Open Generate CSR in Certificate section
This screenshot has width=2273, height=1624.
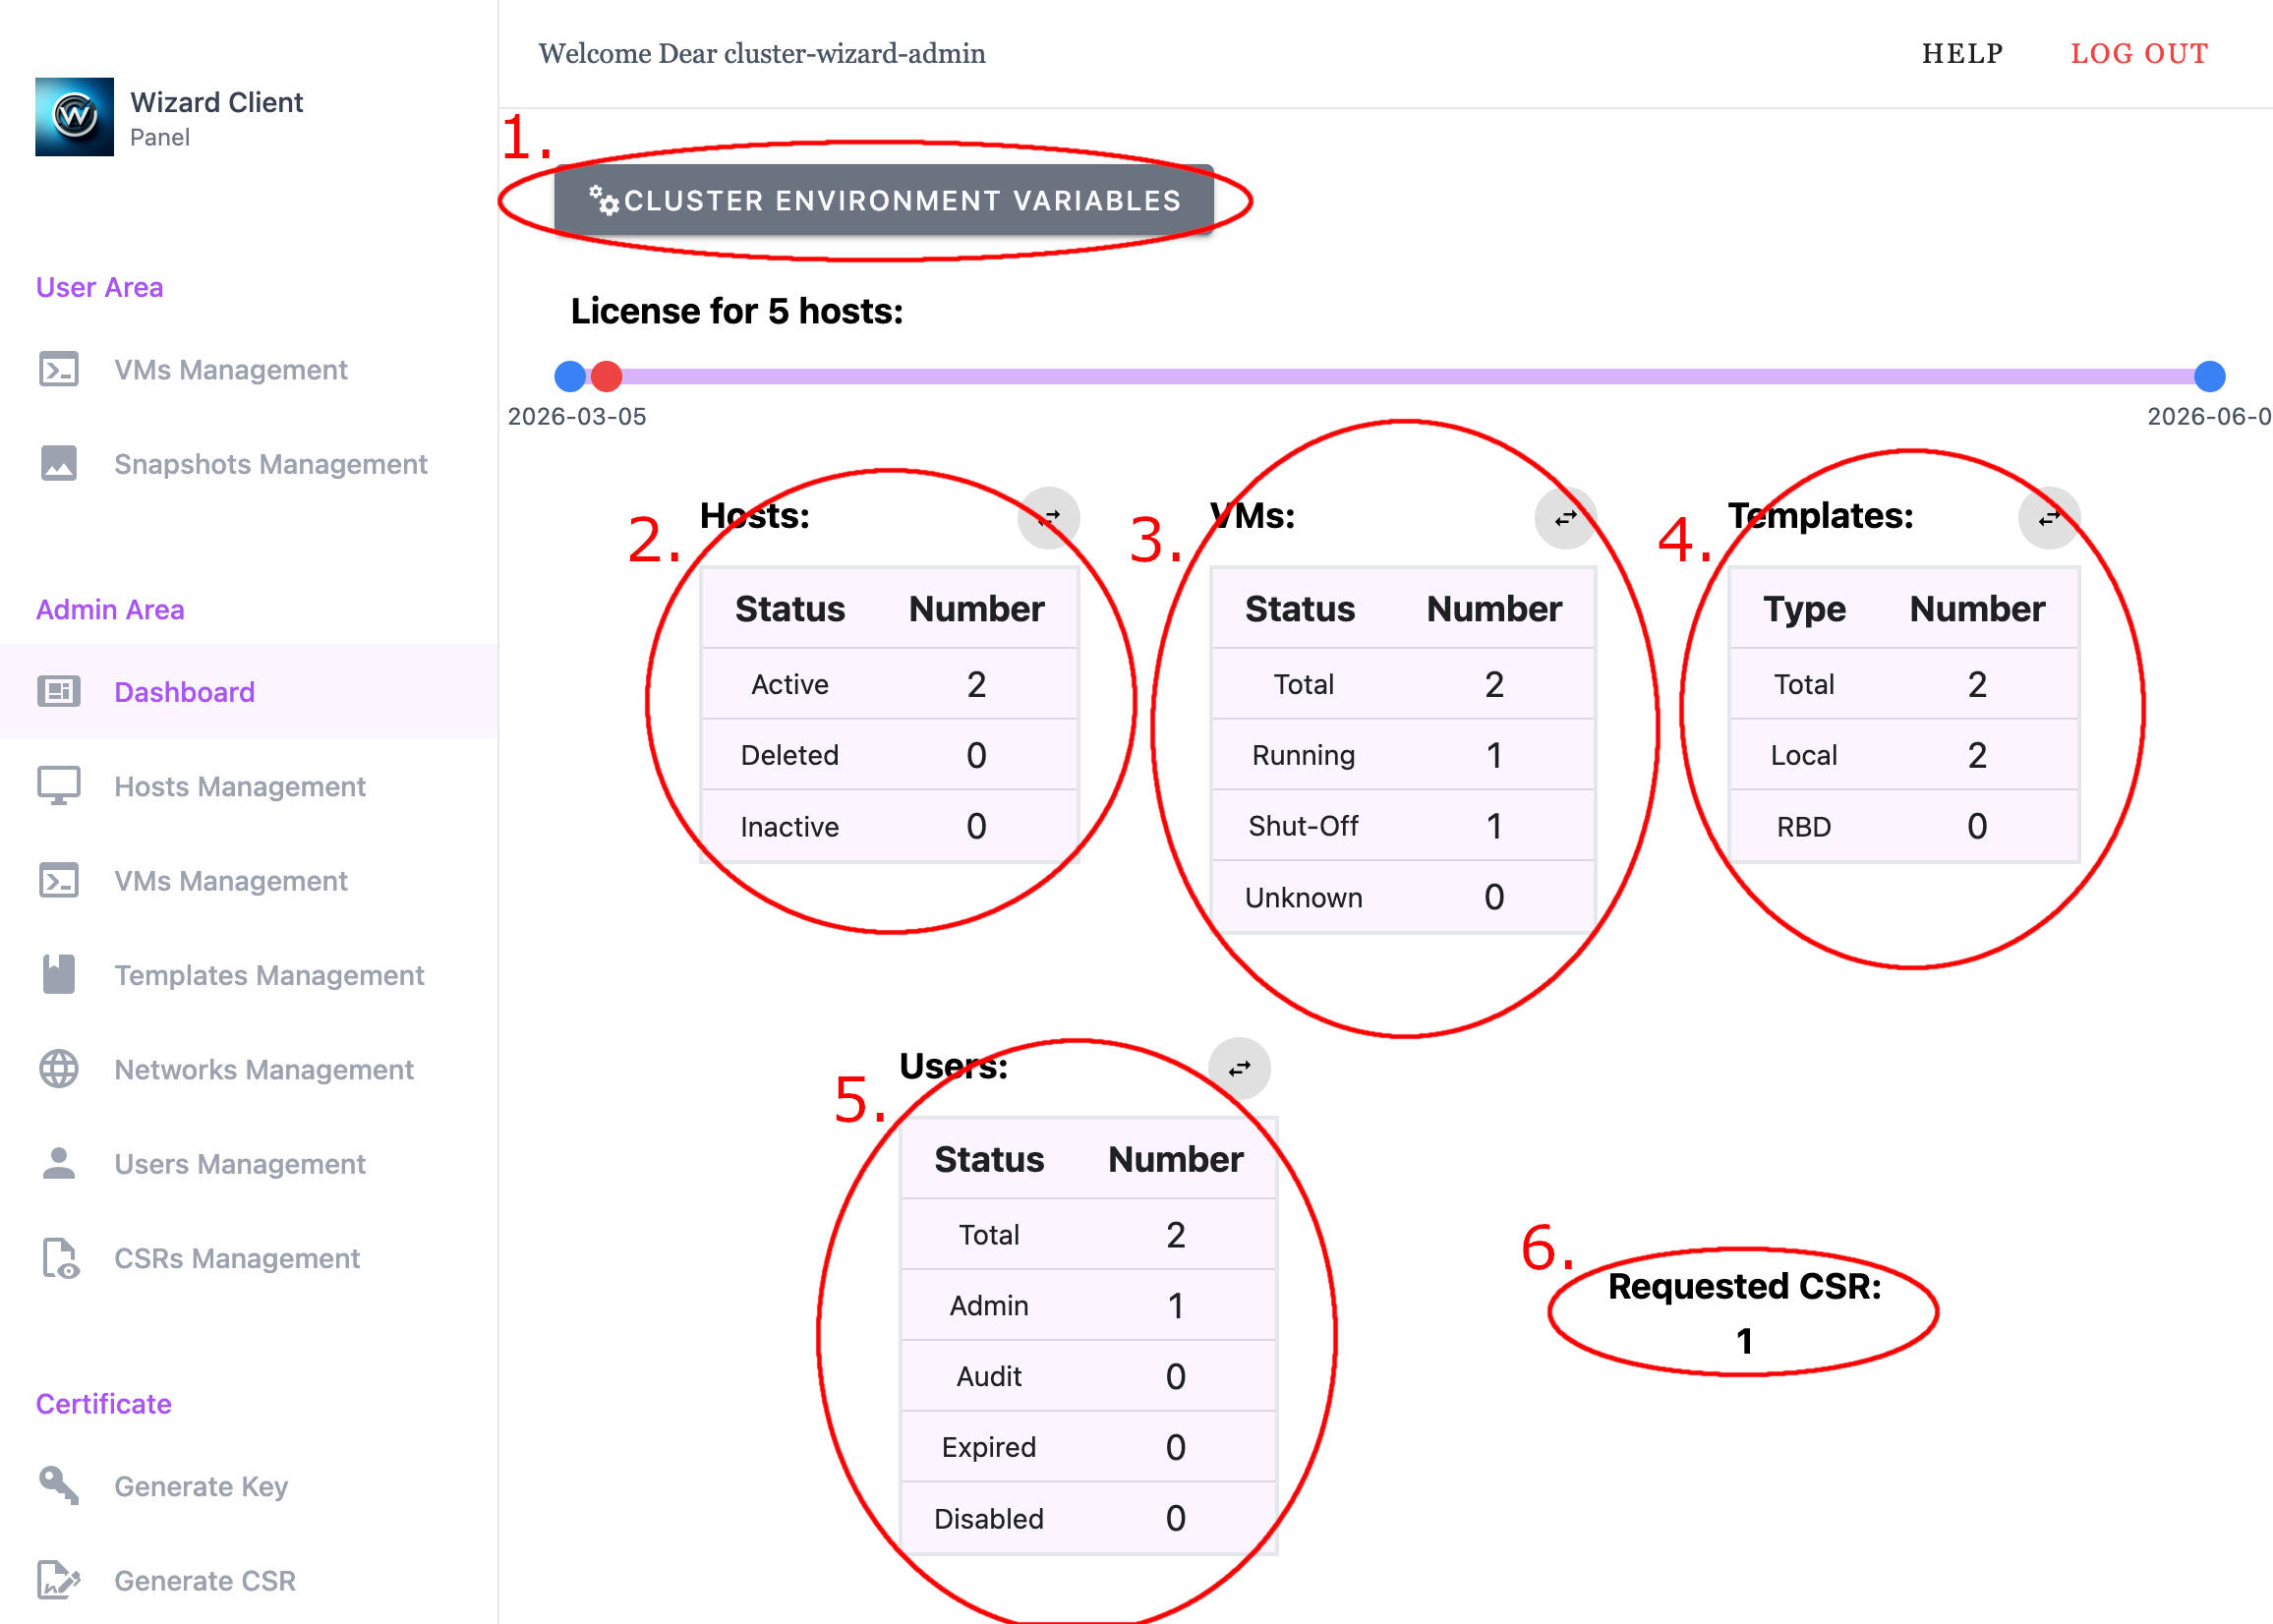coord(205,1580)
